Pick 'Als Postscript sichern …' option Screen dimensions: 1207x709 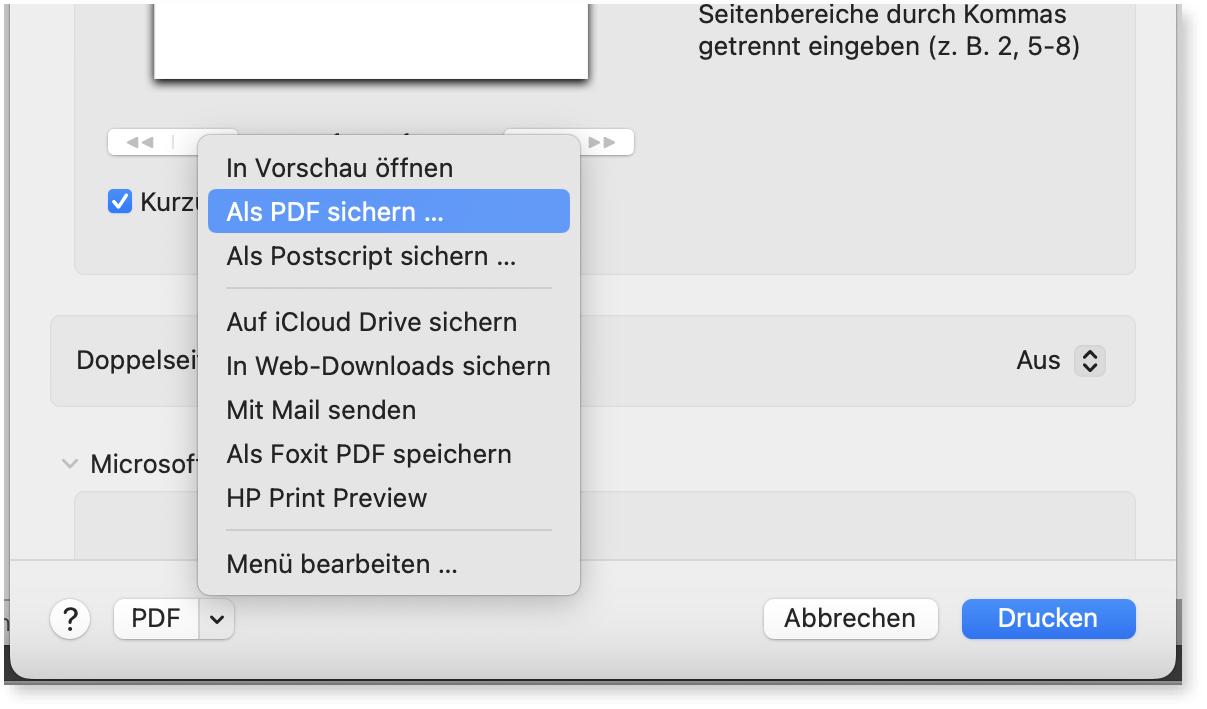(371, 256)
